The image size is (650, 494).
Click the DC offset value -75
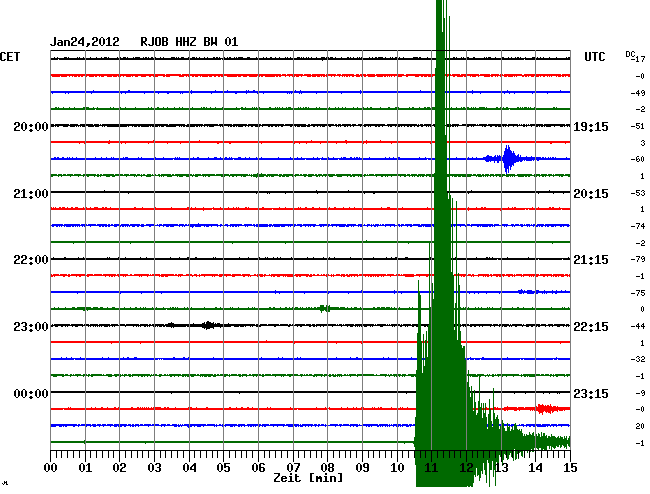click(638, 293)
